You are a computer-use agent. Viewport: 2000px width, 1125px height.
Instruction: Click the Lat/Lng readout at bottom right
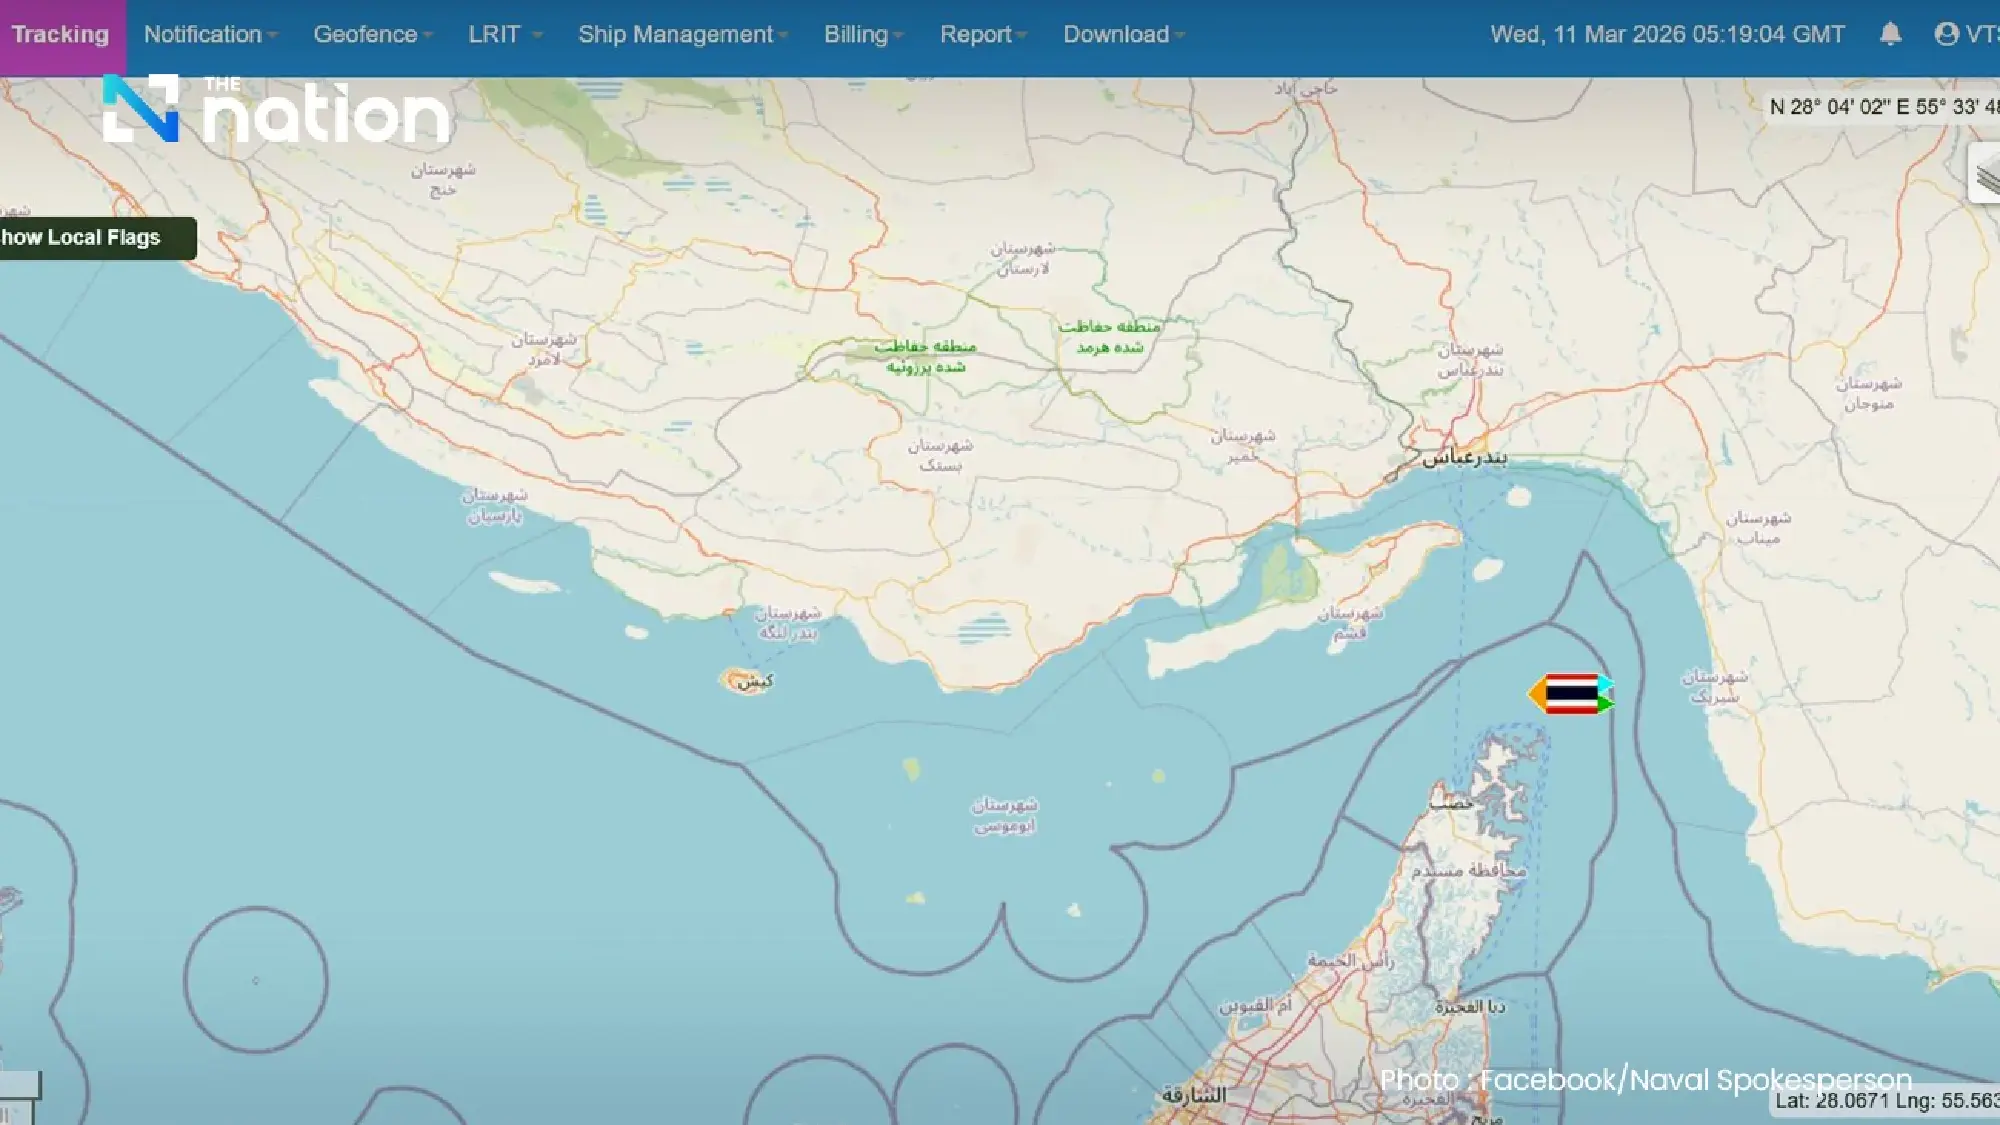tap(1886, 1101)
